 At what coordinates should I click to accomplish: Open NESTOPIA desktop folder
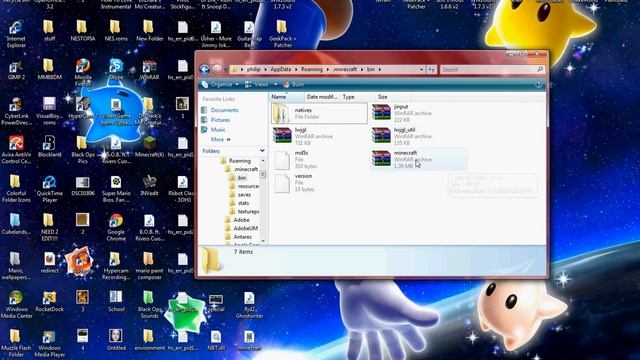tap(83, 30)
